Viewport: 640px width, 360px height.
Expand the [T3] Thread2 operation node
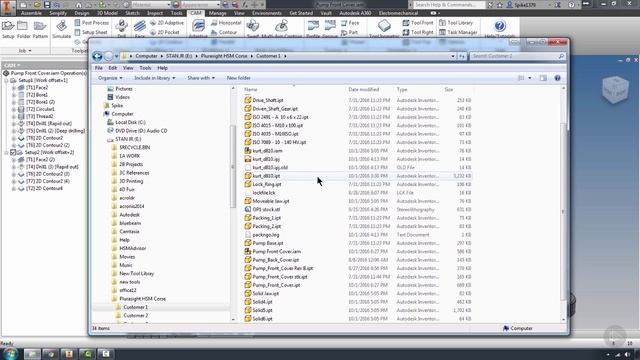(x=14, y=116)
